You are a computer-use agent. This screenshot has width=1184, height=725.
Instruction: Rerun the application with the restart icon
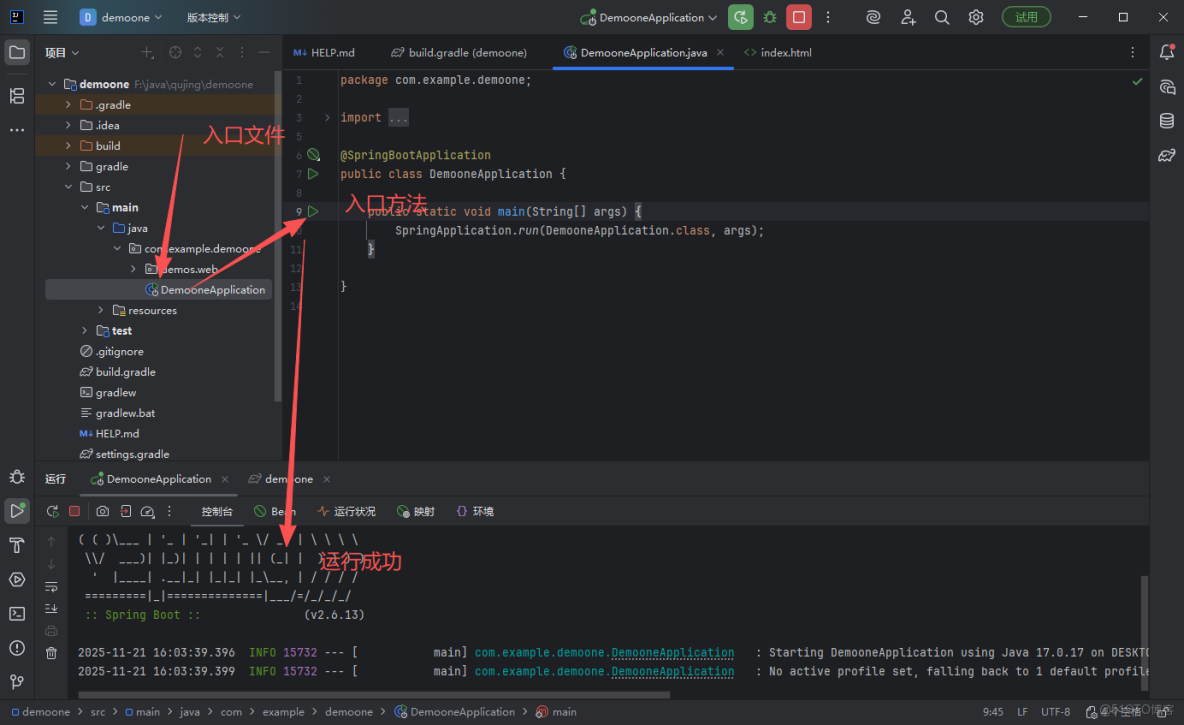tap(52, 511)
